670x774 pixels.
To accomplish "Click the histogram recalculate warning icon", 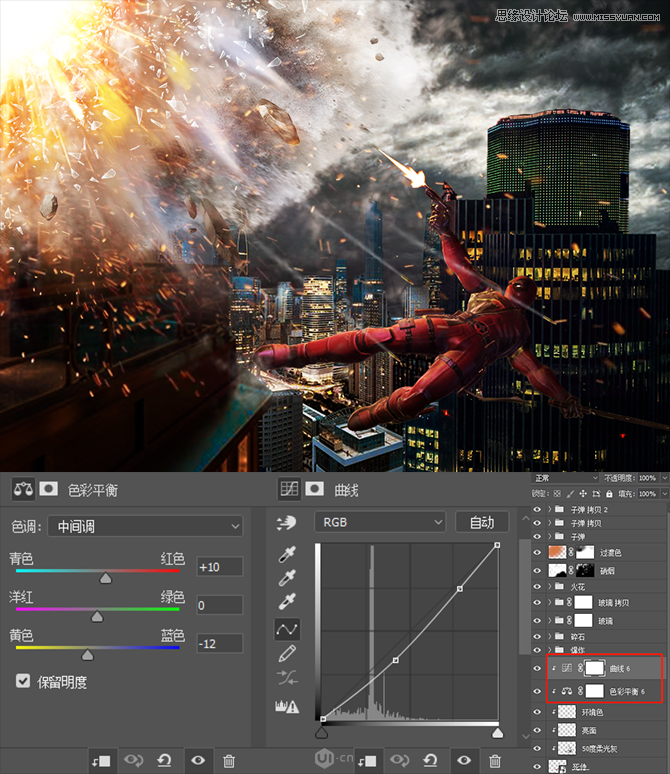I will 287,706.
